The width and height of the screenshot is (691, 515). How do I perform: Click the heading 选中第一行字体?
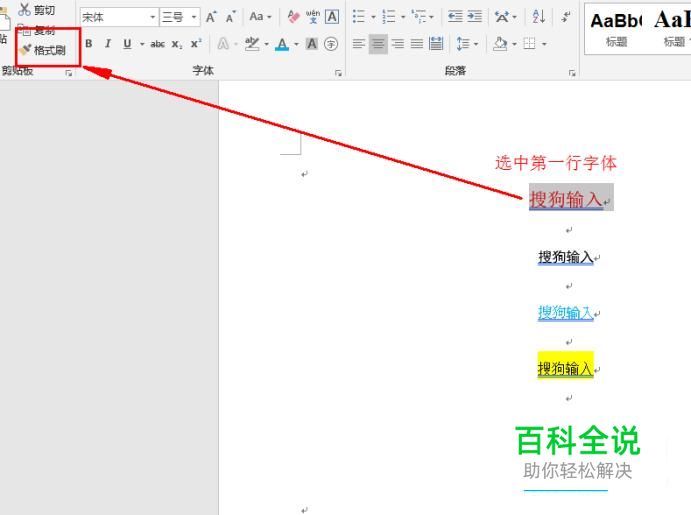pos(556,163)
